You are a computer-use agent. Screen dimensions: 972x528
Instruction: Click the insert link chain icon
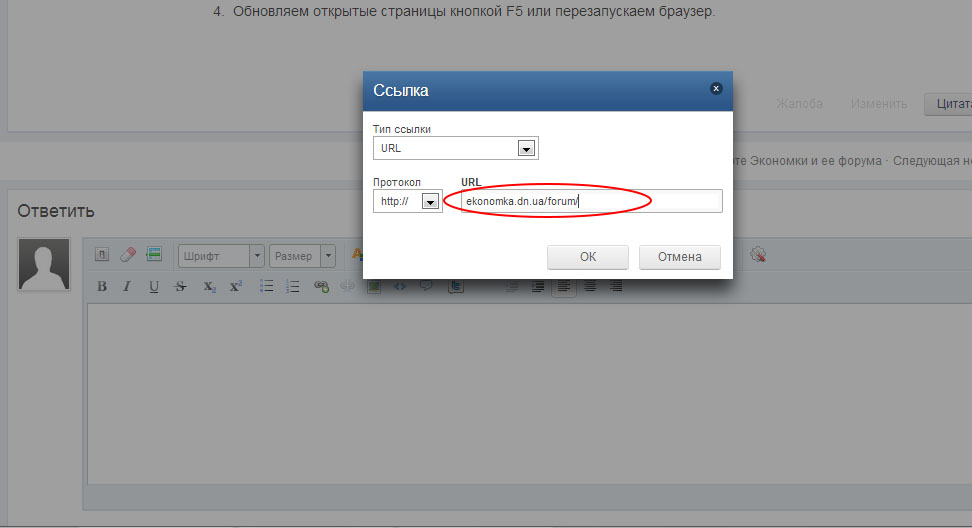click(x=321, y=286)
